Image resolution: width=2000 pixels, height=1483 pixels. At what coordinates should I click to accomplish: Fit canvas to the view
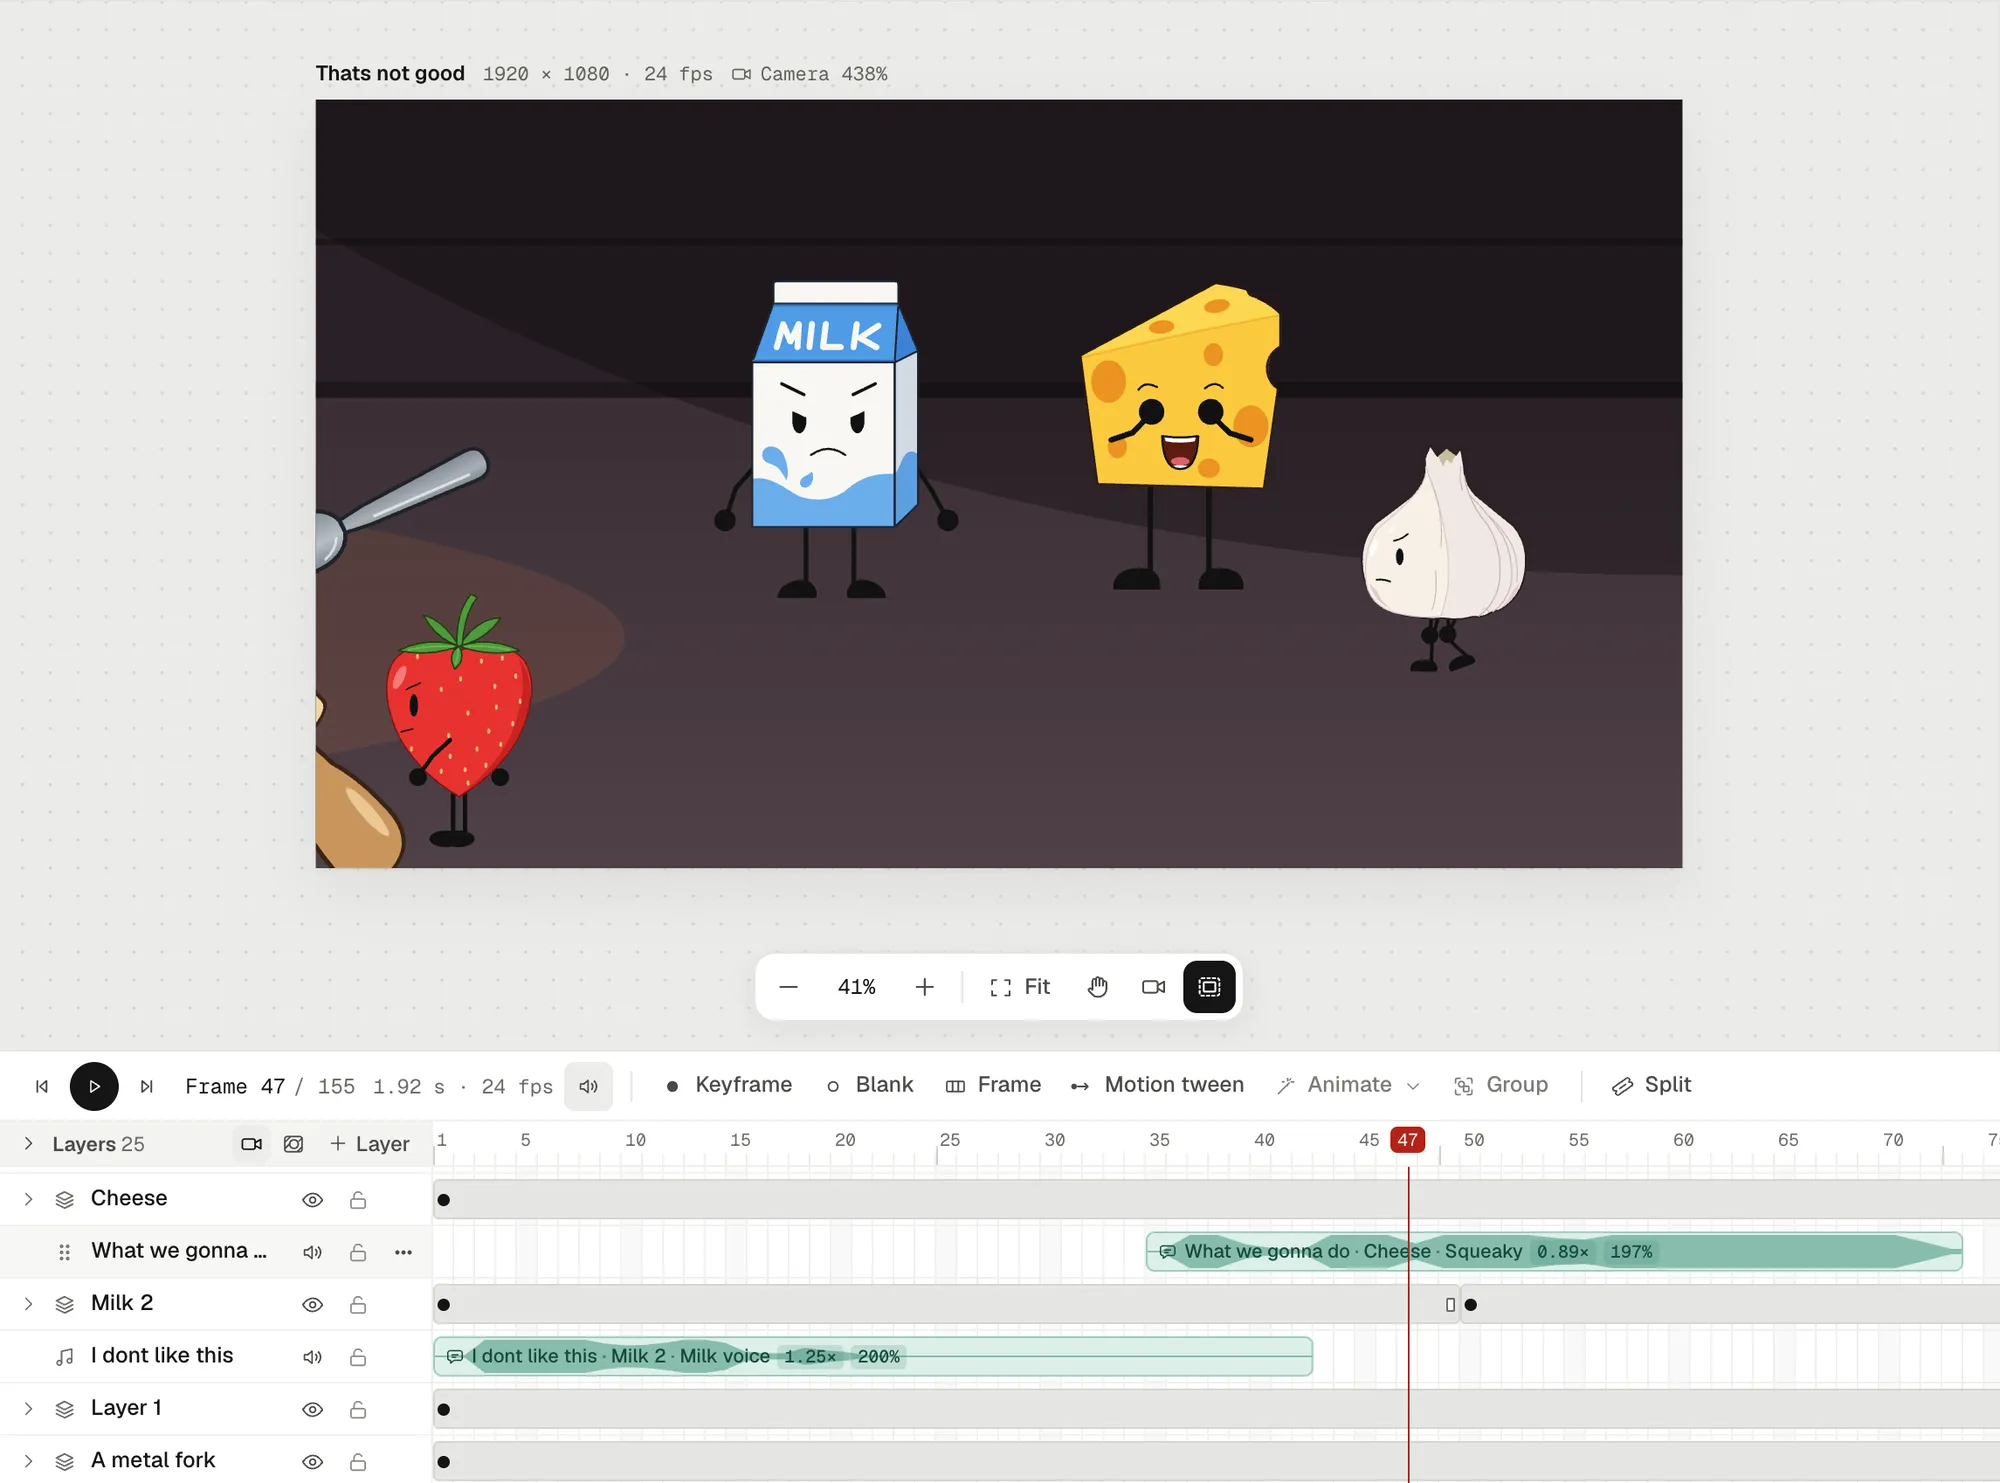[1020, 987]
